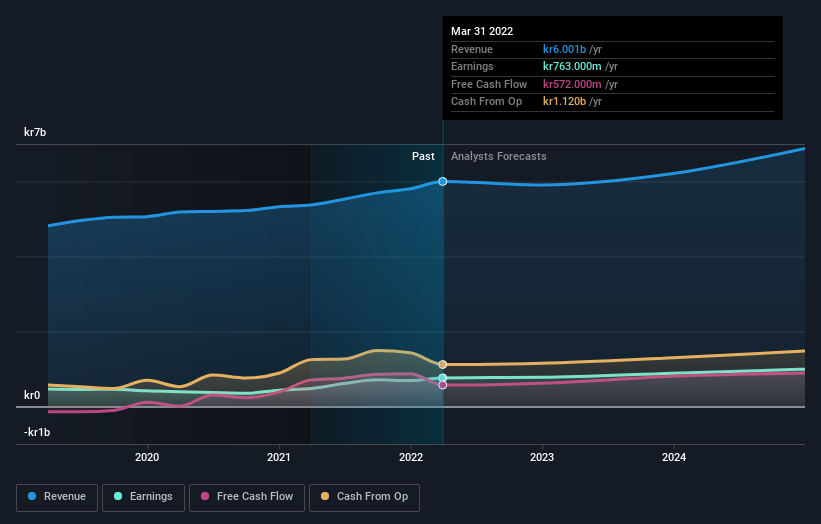Screen dimensions: 821x524
Task: Click the Free Cash Flow label in tooltip
Action: [489, 84]
